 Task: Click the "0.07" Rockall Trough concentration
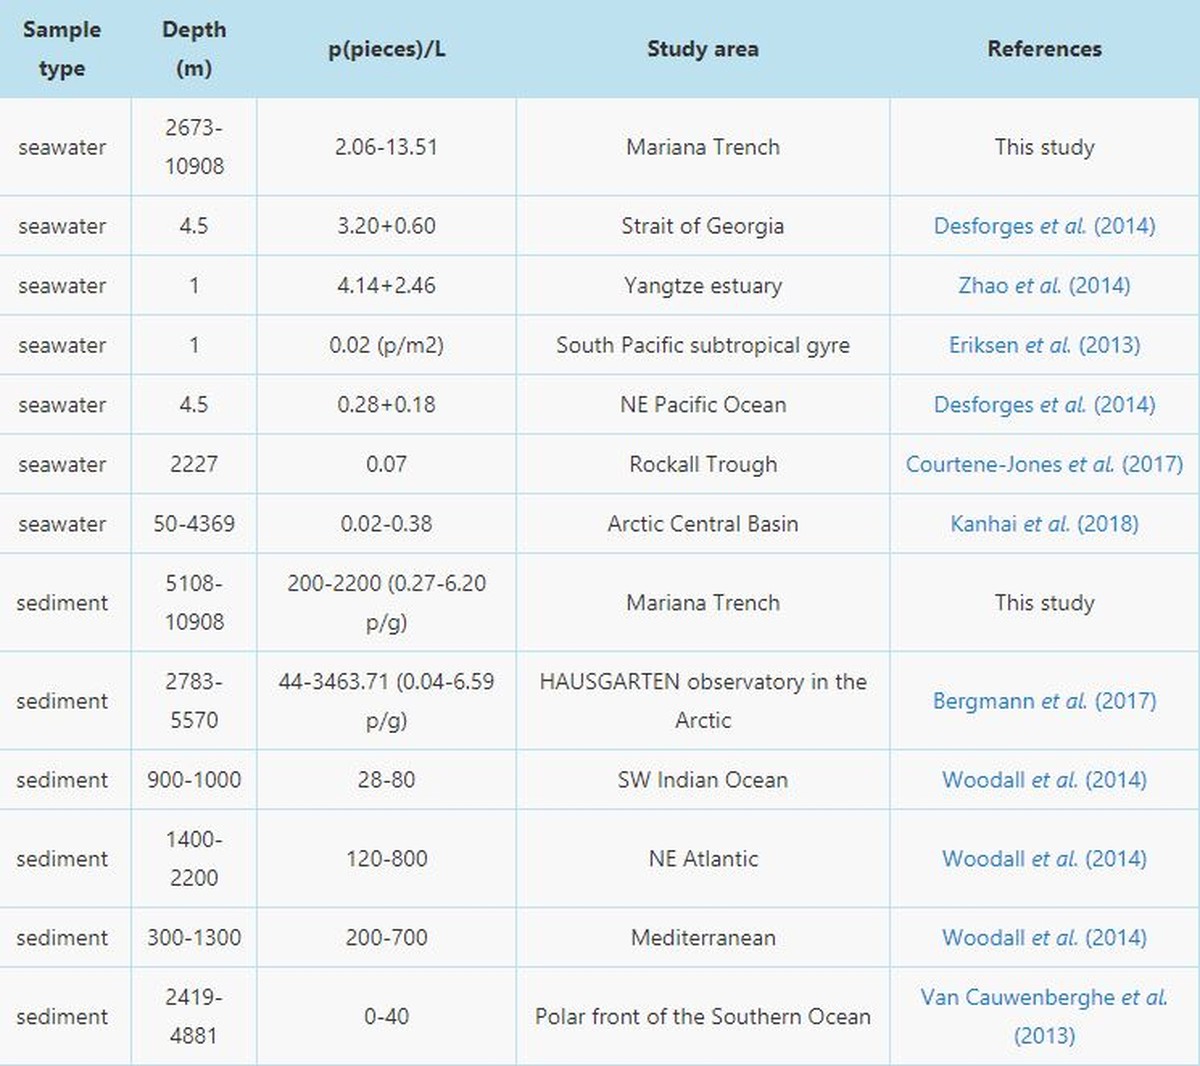coord(386,464)
